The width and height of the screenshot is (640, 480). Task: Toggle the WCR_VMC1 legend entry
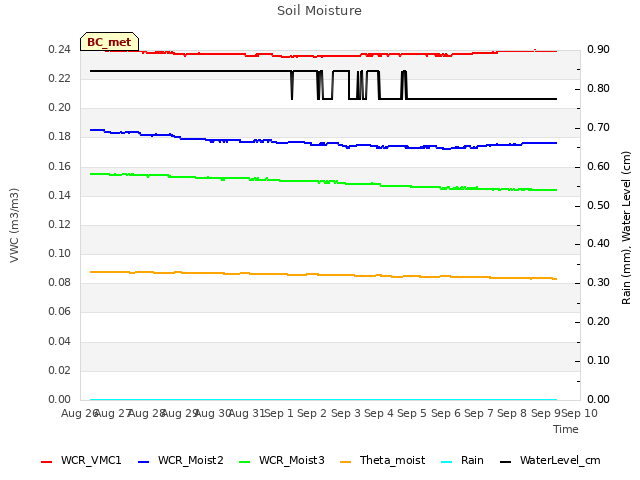81,460
